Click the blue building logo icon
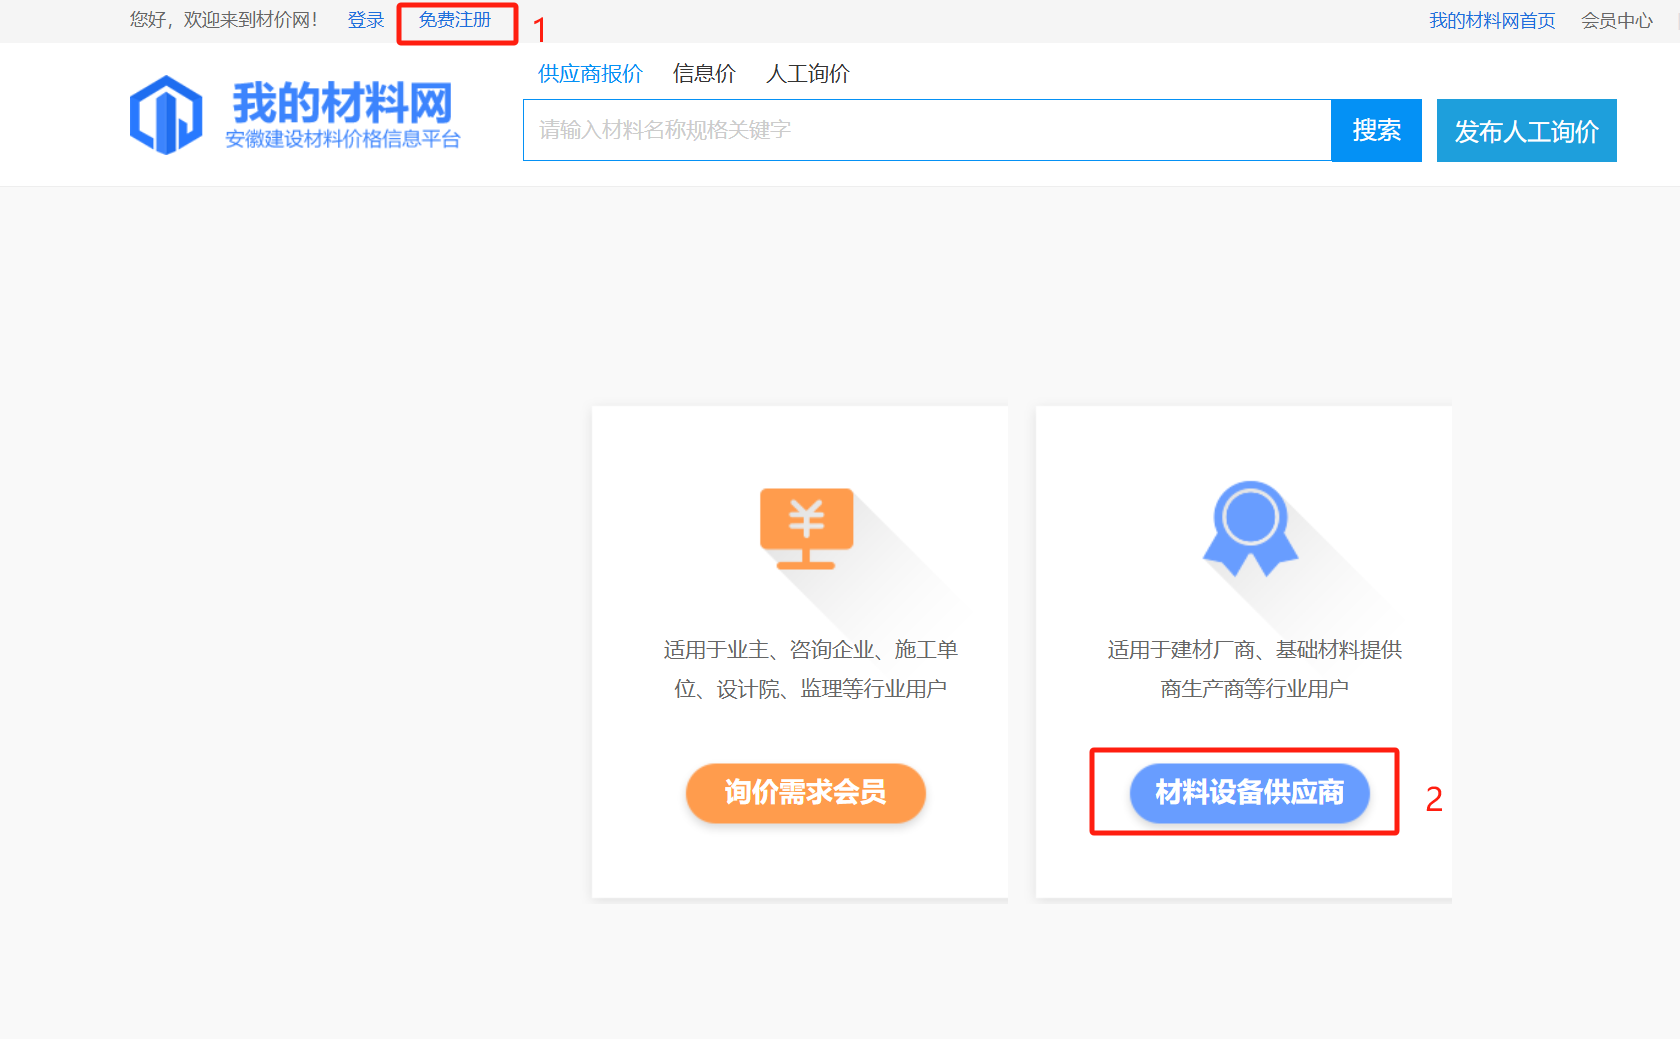 pyautogui.click(x=166, y=115)
